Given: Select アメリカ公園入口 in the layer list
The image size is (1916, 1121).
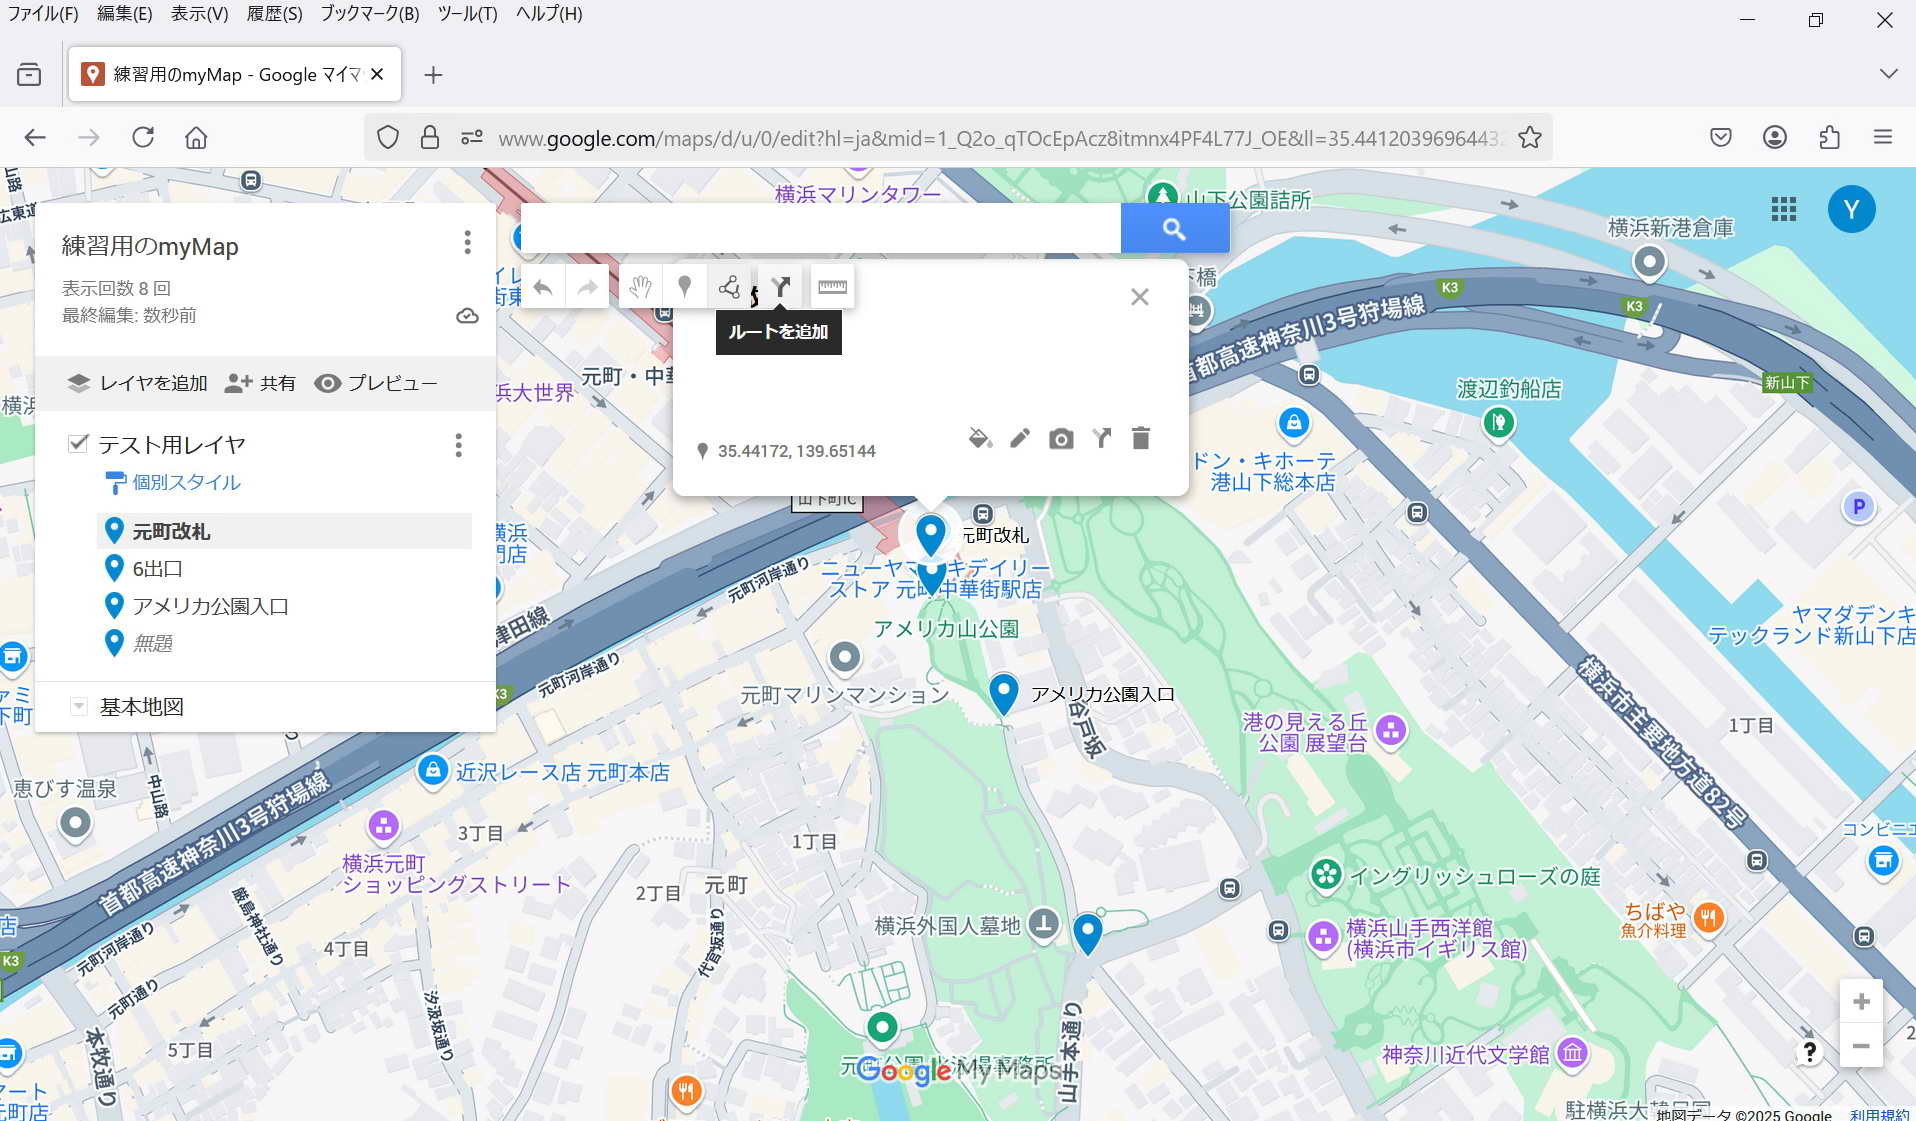Looking at the screenshot, I should (x=210, y=606).
